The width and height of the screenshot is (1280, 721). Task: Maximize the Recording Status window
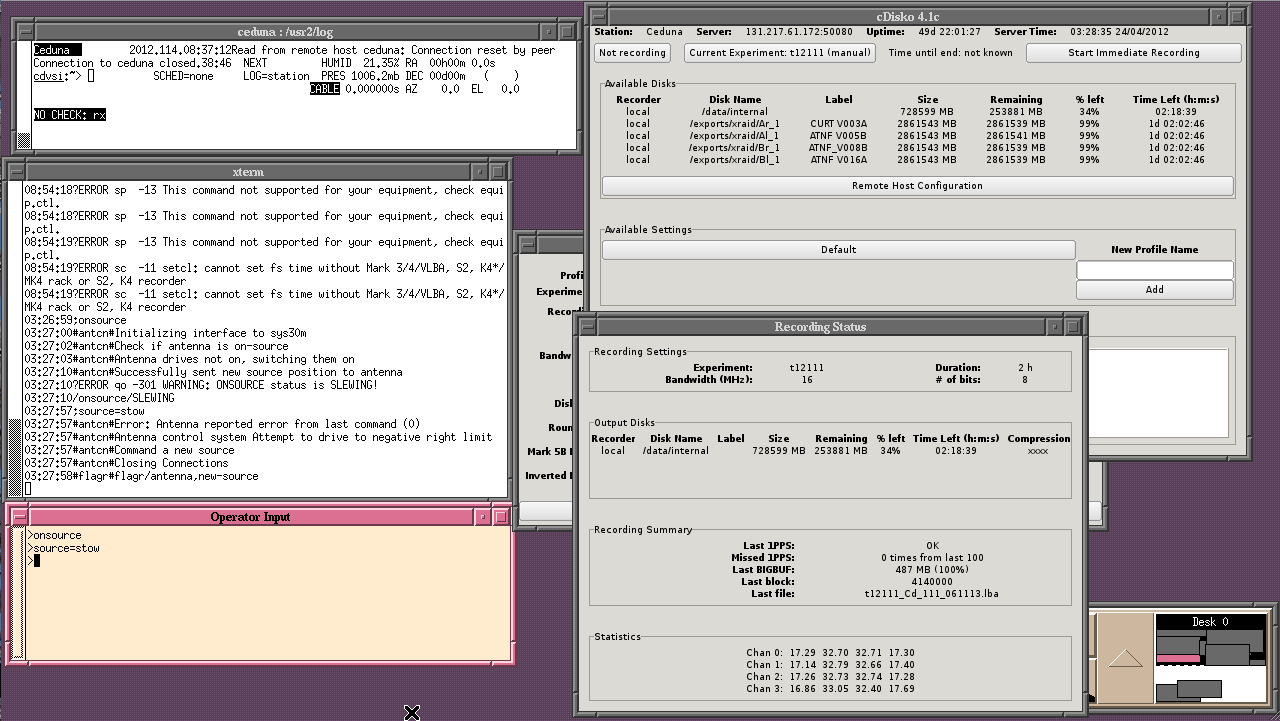click(1075, 327)
